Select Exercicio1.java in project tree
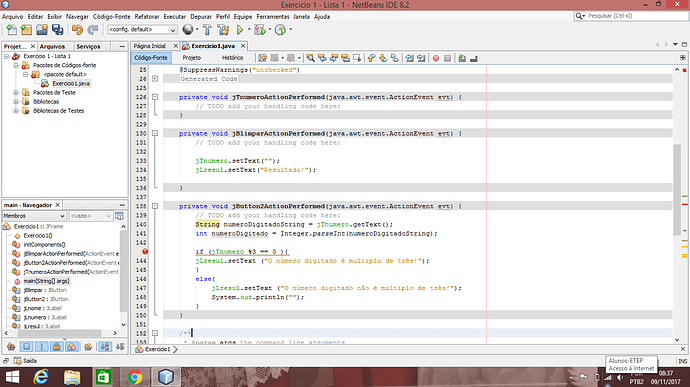The height and width of the screenshot is (387, 690). click(x=70, y=83)
